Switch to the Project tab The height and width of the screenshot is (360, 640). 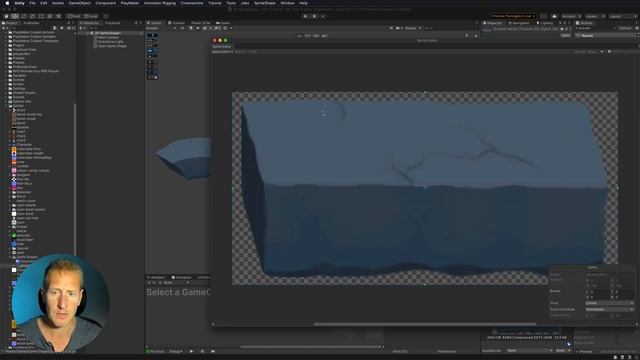tap(10, 23)
